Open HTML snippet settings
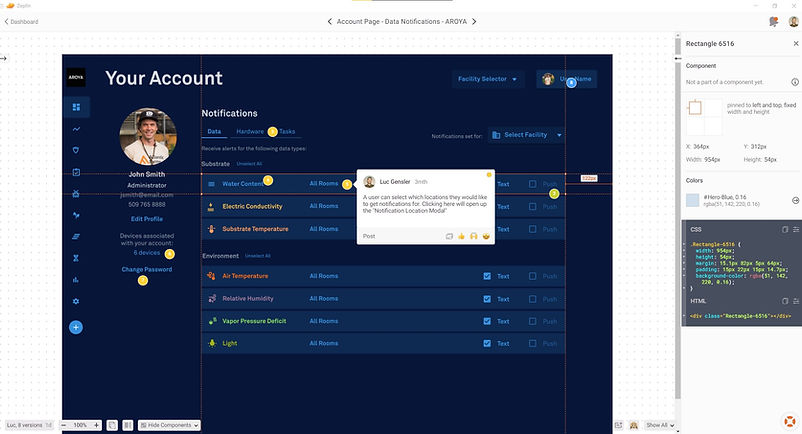This screenshot has height=434, width=802. click(x=796, y=301)
